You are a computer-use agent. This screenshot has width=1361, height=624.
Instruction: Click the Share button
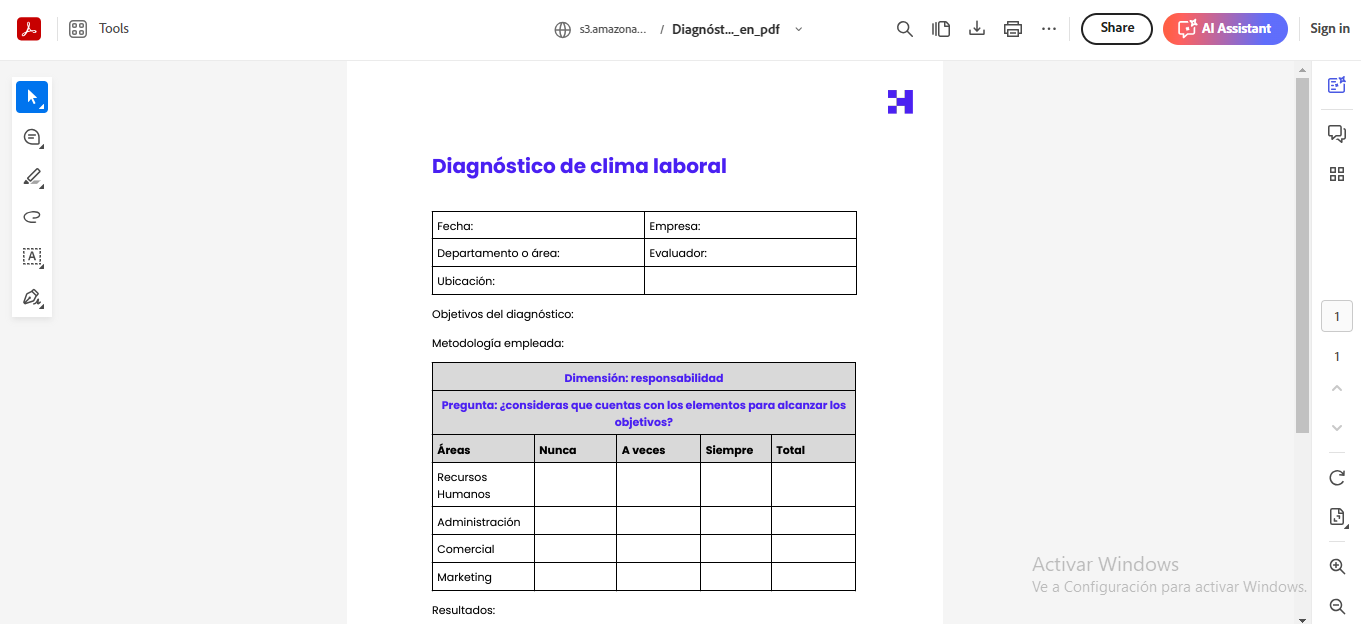pyautogui.click(x=1116, y=28)
